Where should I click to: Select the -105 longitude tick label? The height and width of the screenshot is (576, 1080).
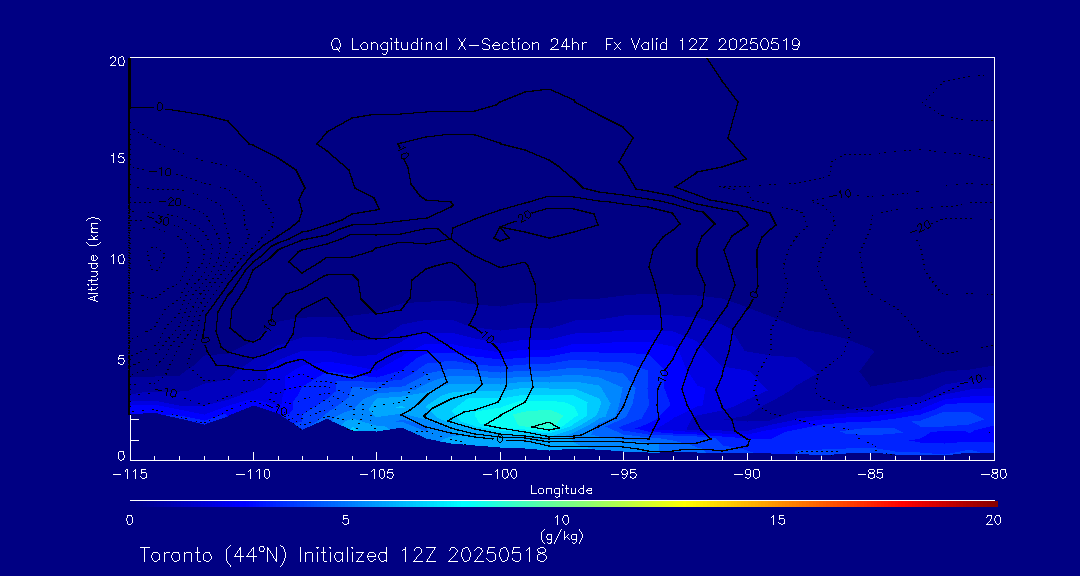[x=376, y=474]
